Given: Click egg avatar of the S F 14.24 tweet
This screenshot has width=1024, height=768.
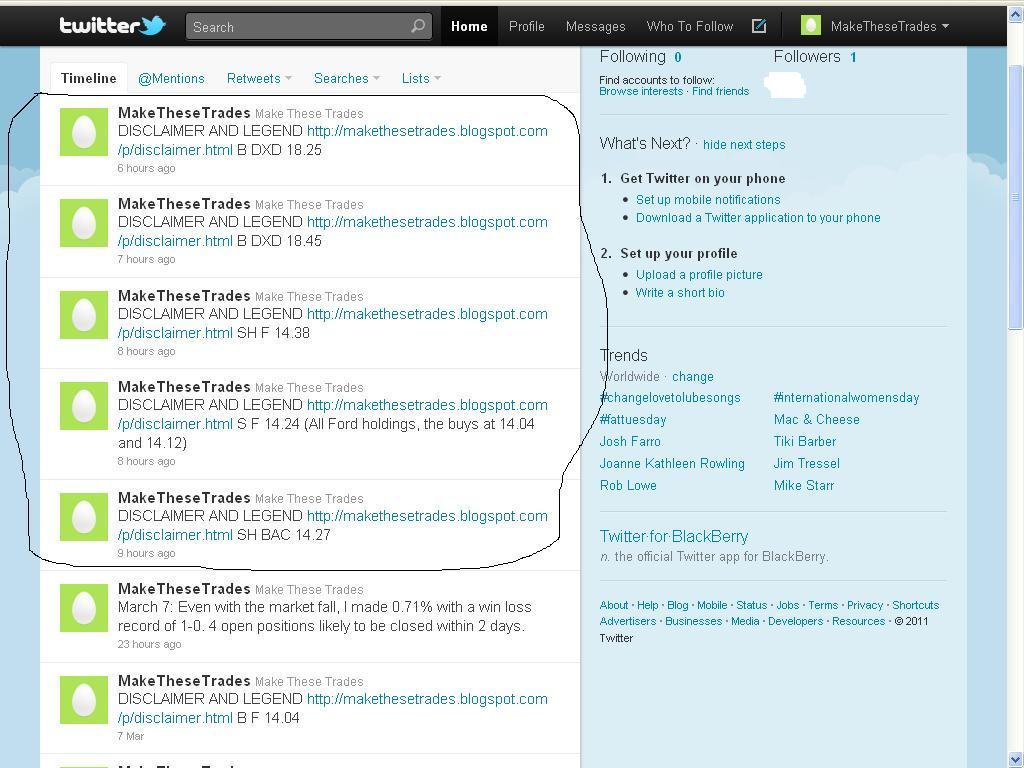Looking at the screenshot, I should pyautogui.click(x=84, y=406).
